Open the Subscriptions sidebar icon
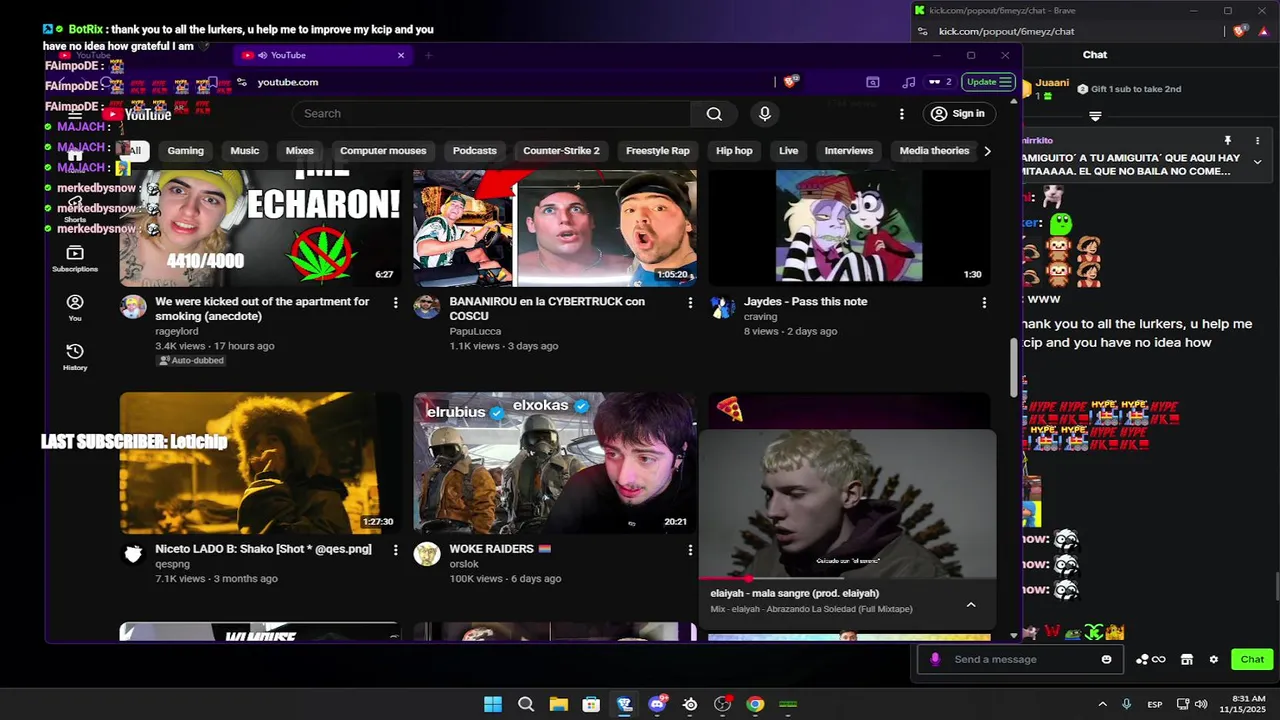The height and width of the screenshot is (720, 1280). (x=75, y=258)
